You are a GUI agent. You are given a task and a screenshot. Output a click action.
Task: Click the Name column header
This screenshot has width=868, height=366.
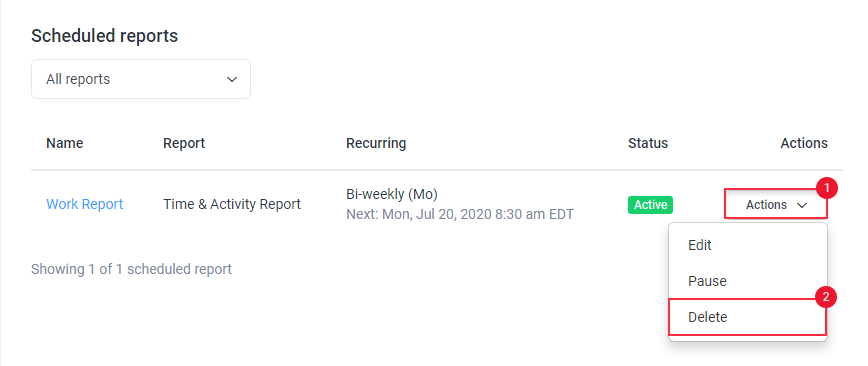tap(65, 143)
